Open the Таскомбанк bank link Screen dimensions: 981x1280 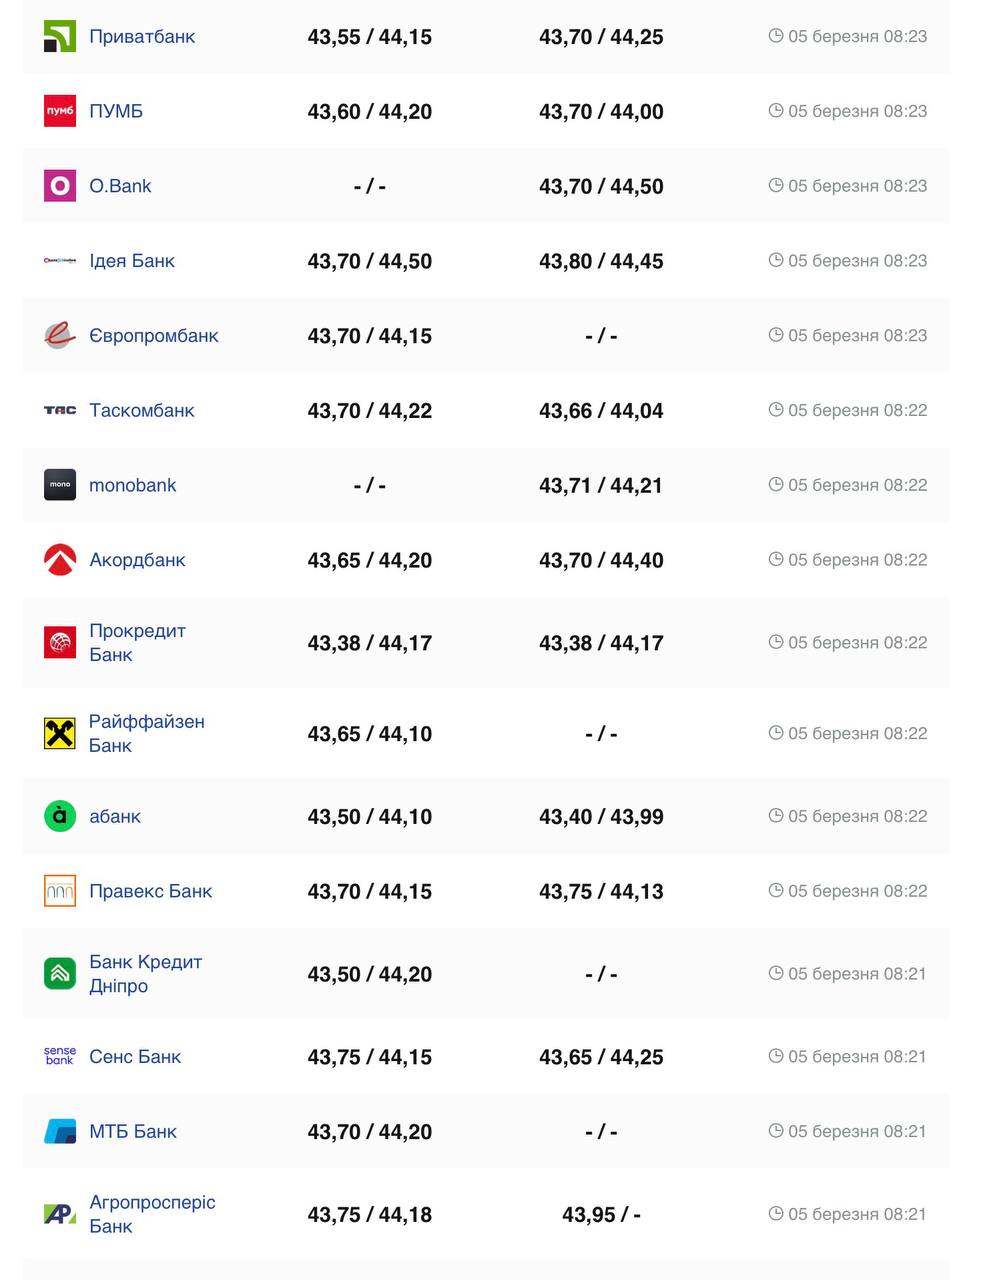click(142, 411)
